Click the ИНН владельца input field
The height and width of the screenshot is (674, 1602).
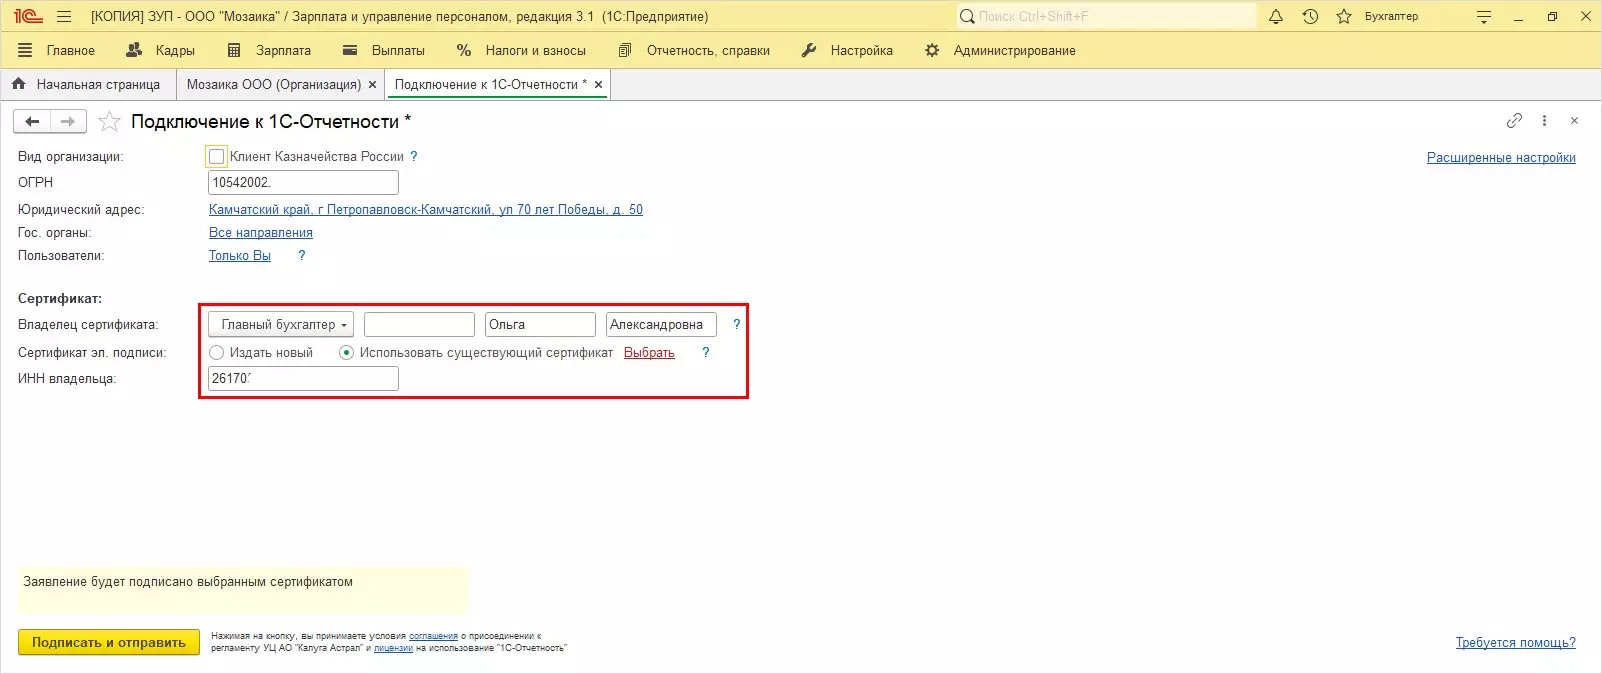303,379
